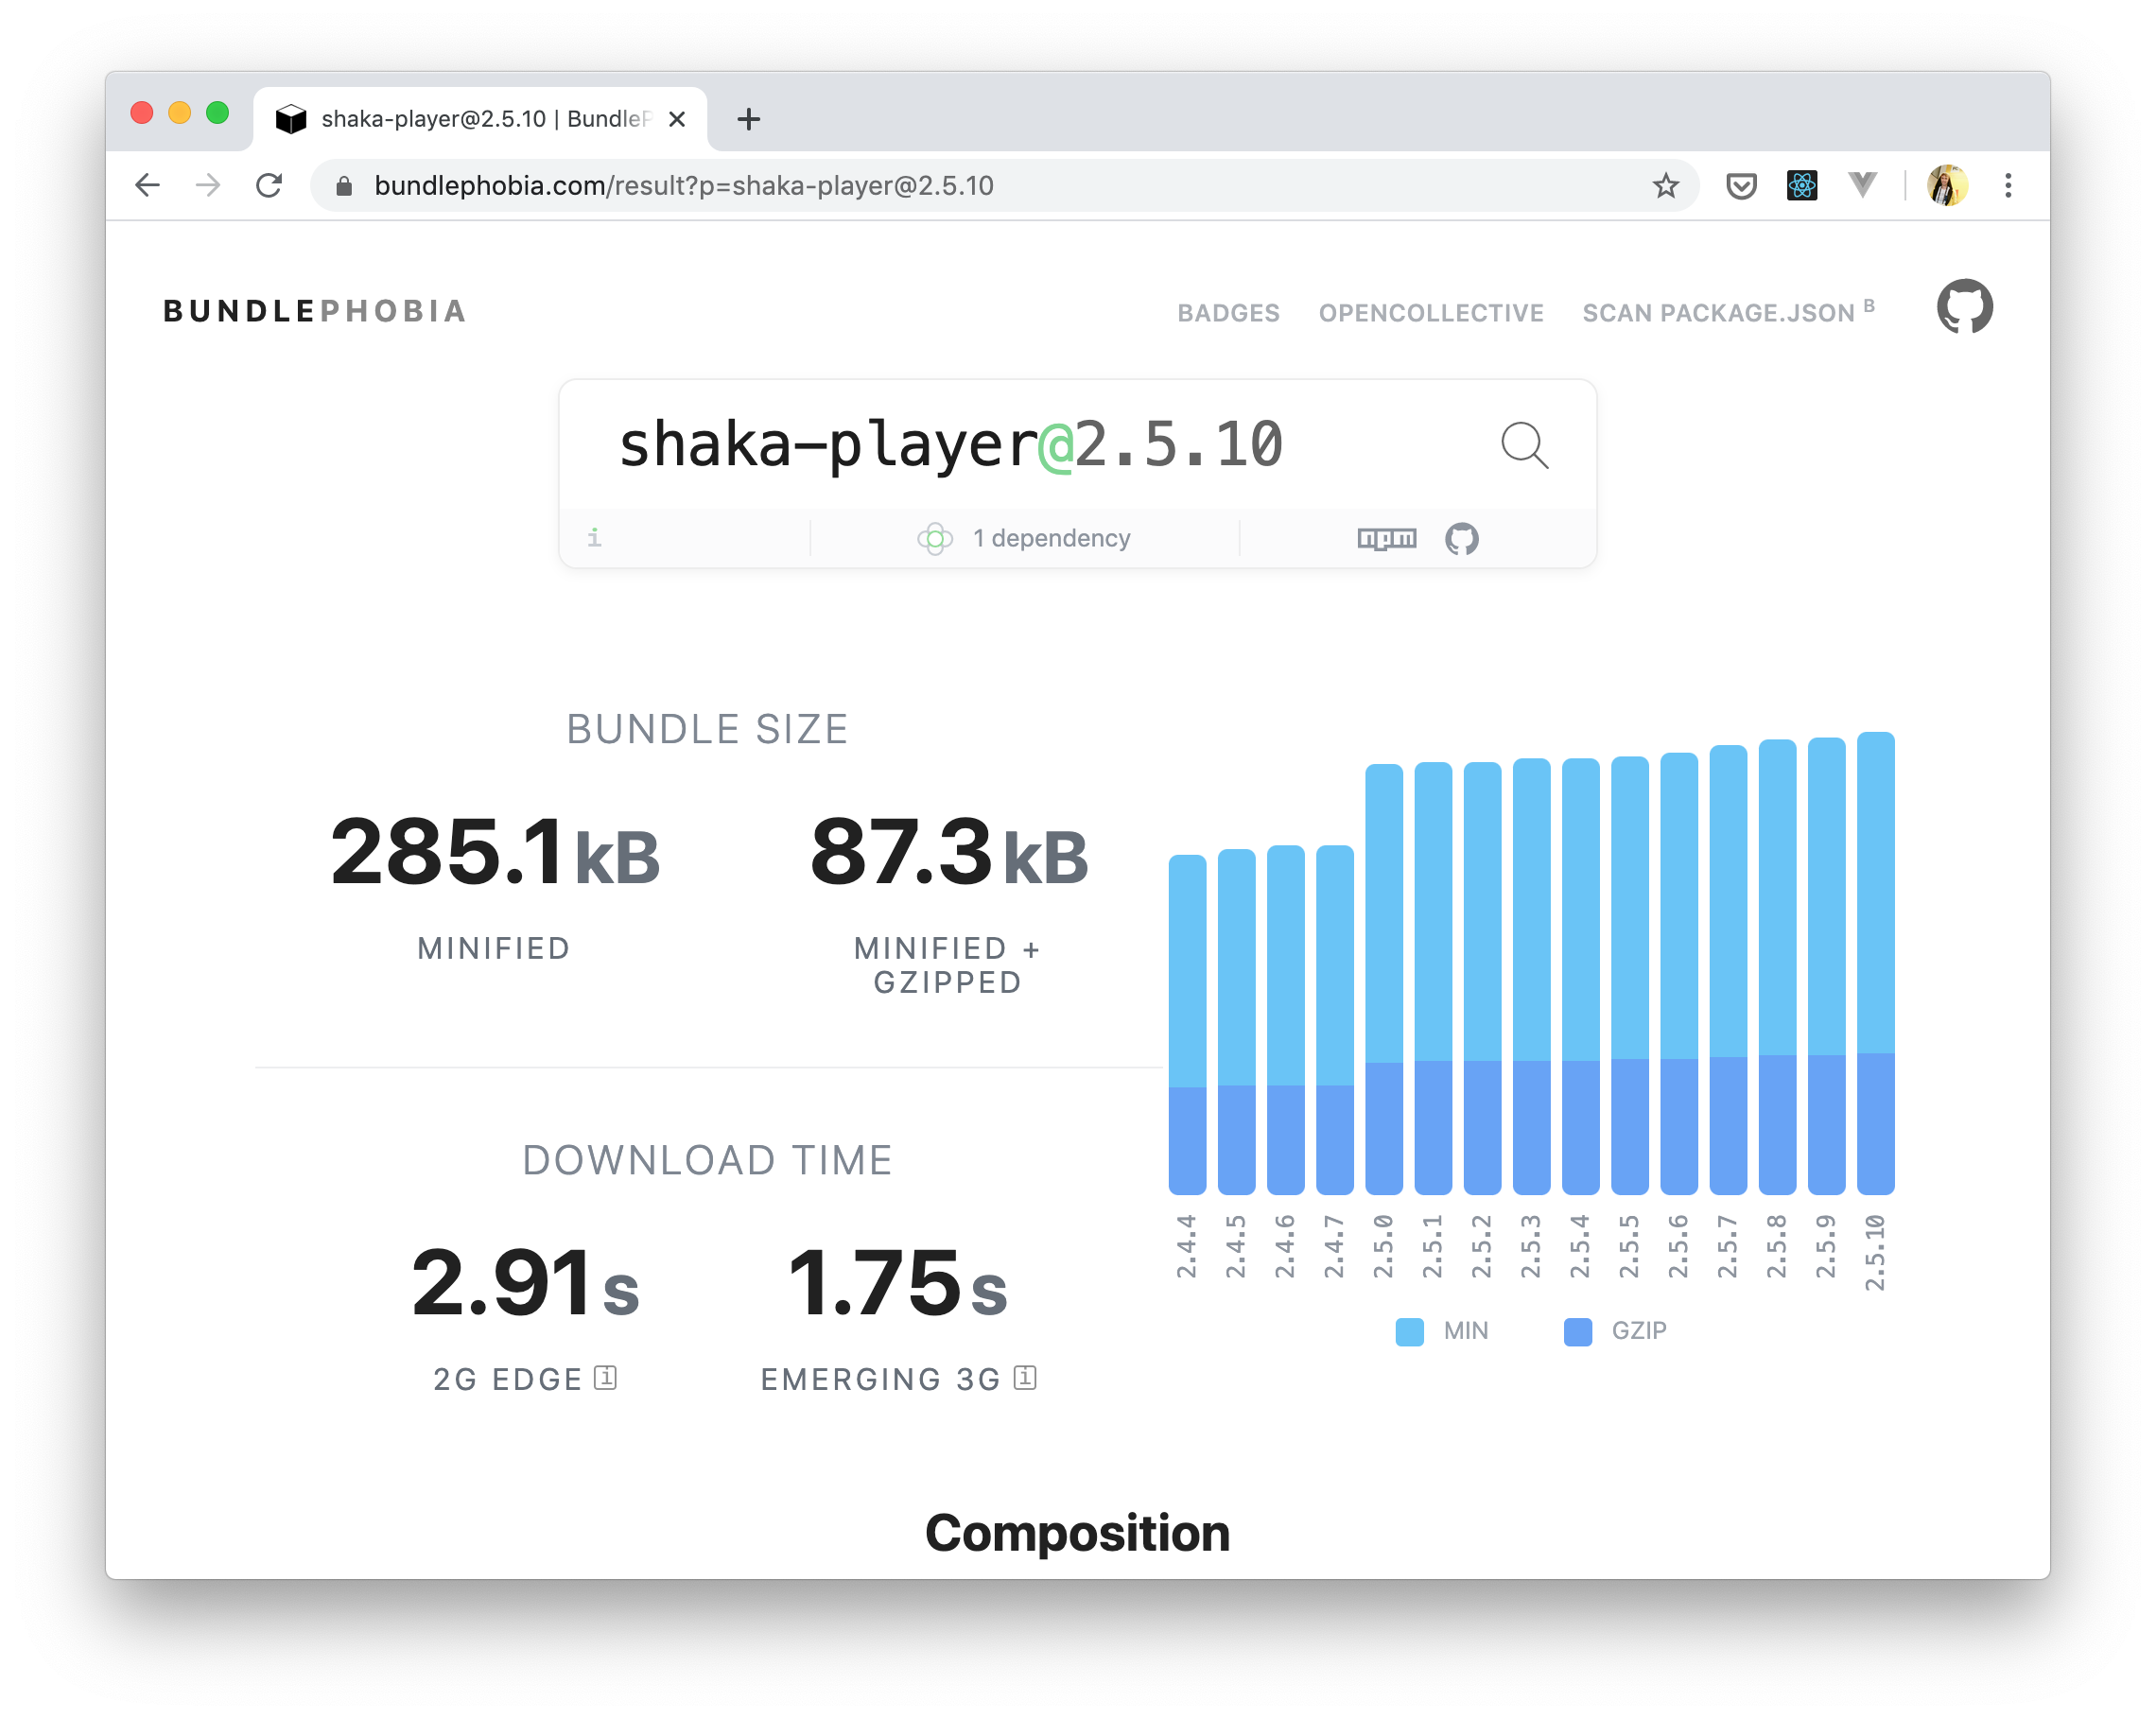The height and width of the screenshot is (1719, 2156).
Task: Click the 1.75 s download time
Action: [x=898, y=1283]
